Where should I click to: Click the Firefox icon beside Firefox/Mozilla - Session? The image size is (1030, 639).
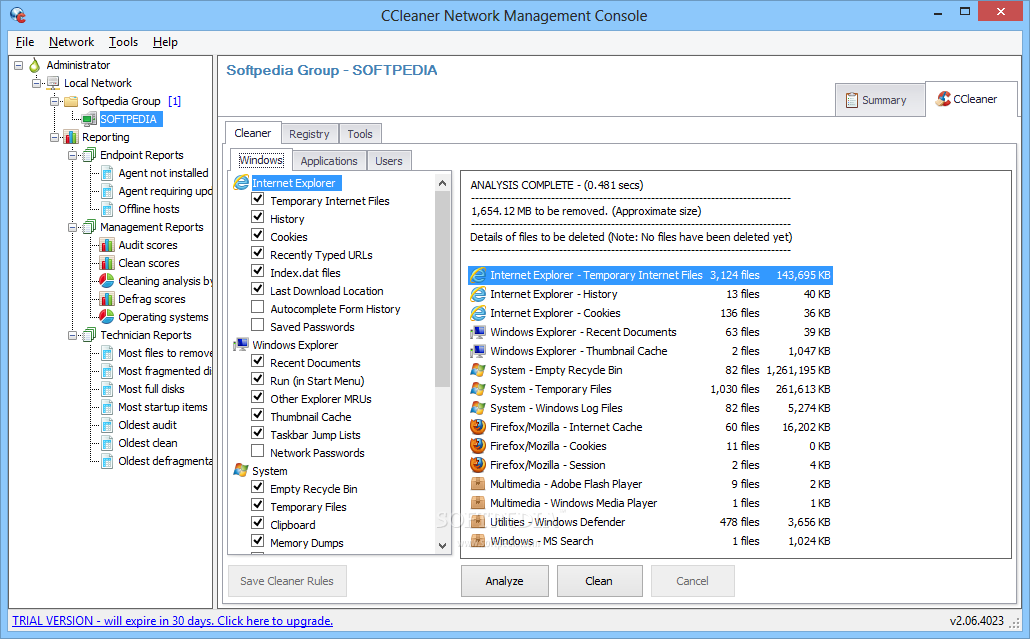coord(478,465)
